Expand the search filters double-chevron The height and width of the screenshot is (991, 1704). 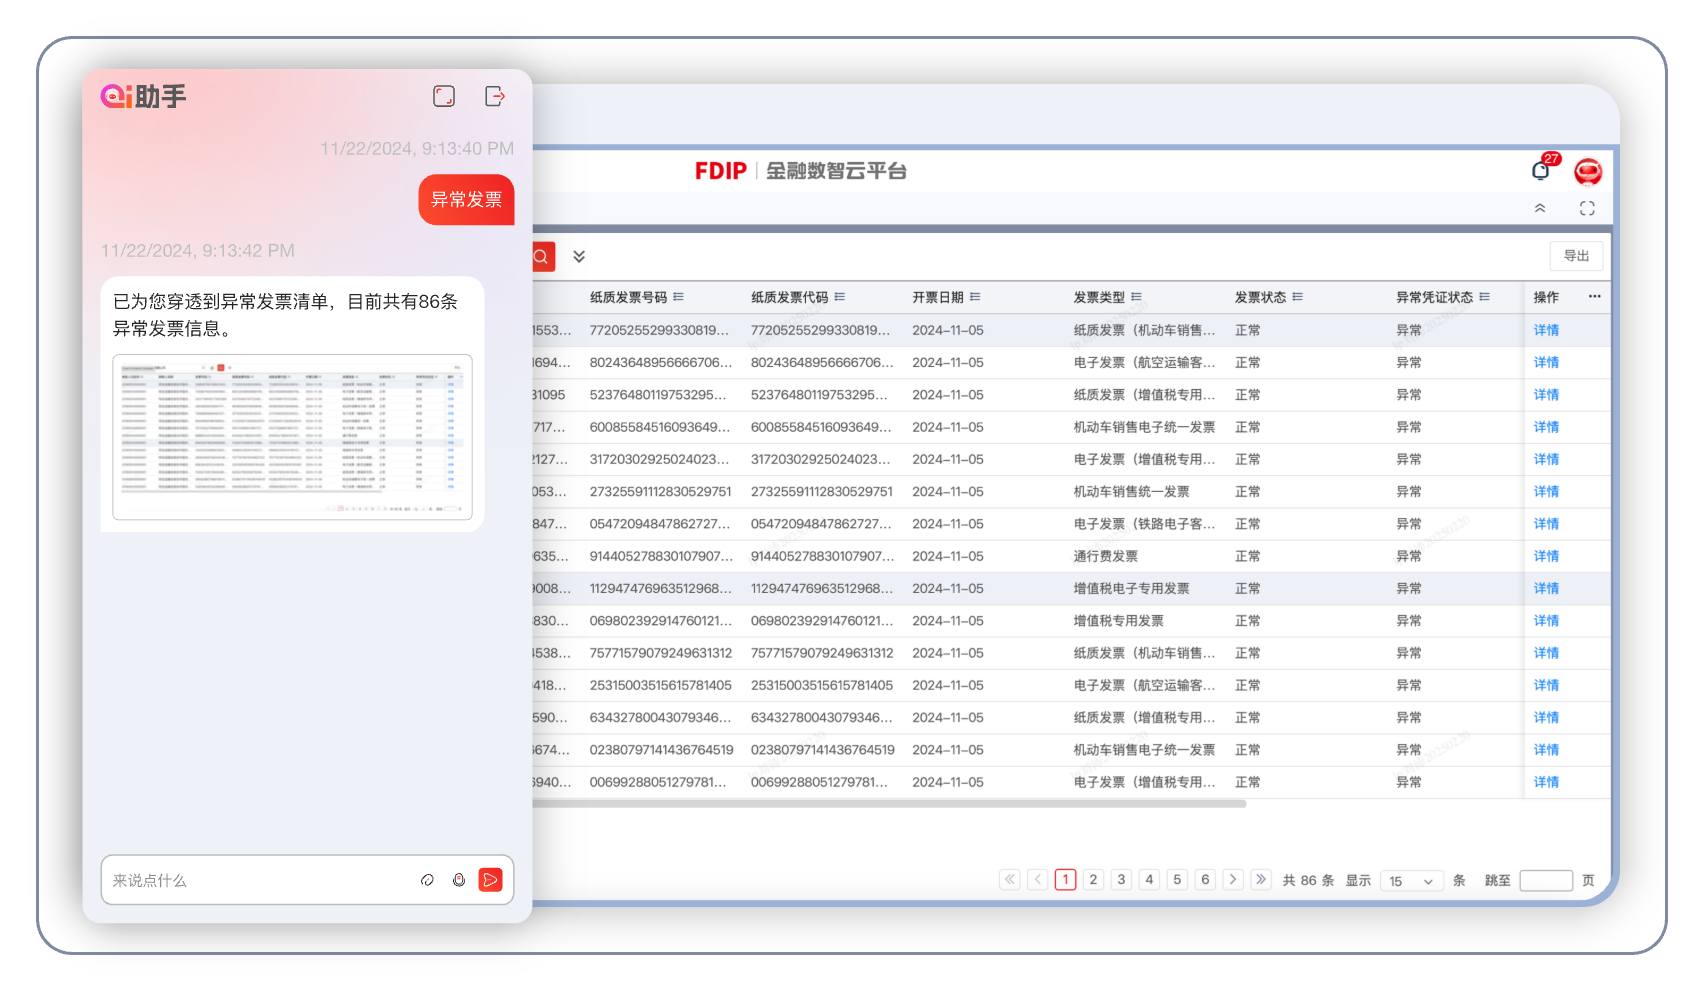pos(579,257)
